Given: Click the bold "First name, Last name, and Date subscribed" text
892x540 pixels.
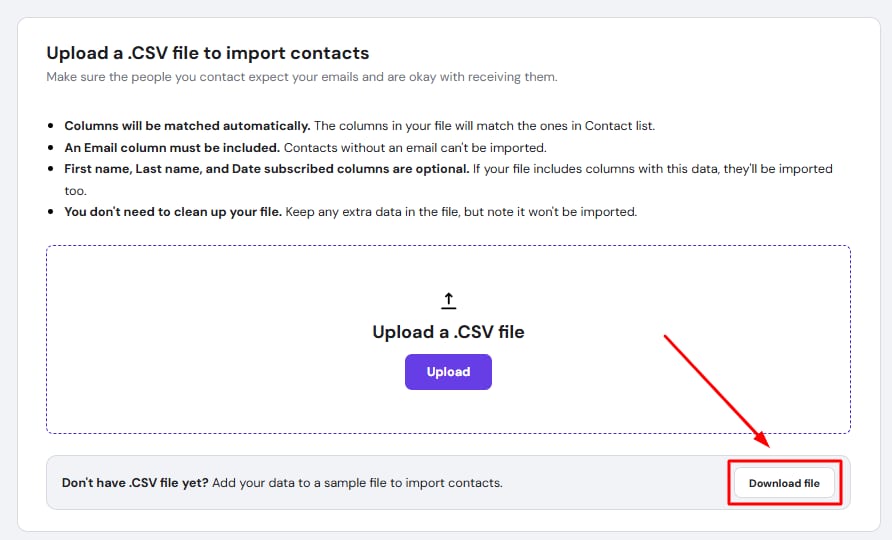Looking at the screenshot, I should point(267,169).
